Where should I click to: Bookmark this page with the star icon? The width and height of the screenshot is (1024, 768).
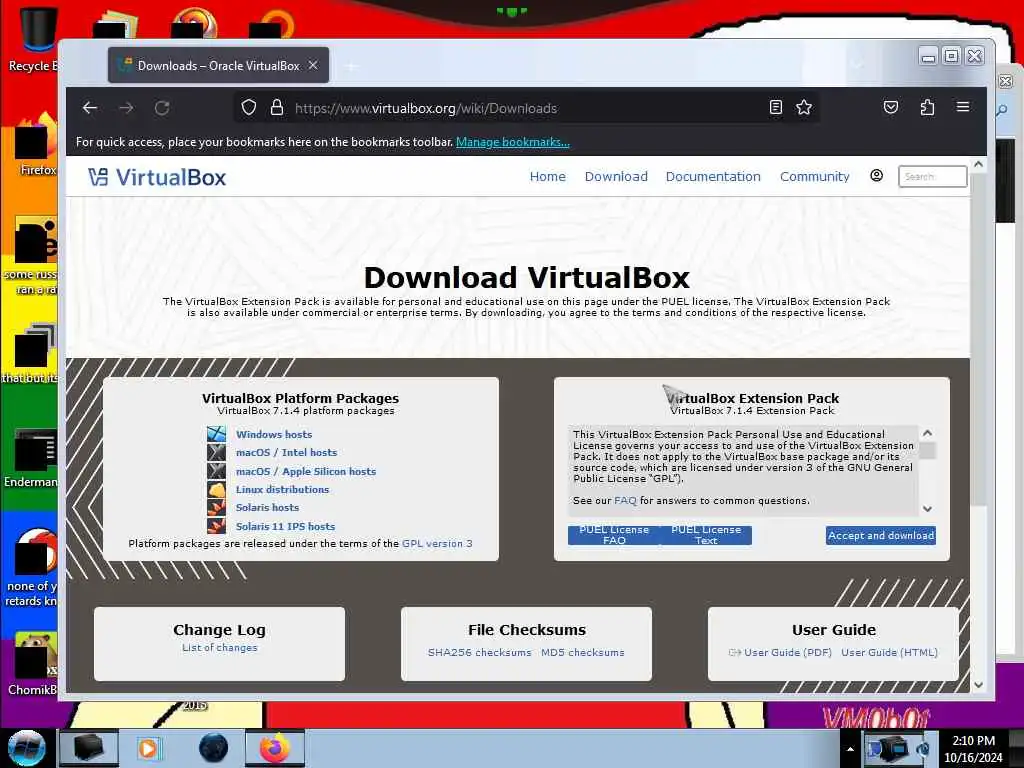point(804,107)
